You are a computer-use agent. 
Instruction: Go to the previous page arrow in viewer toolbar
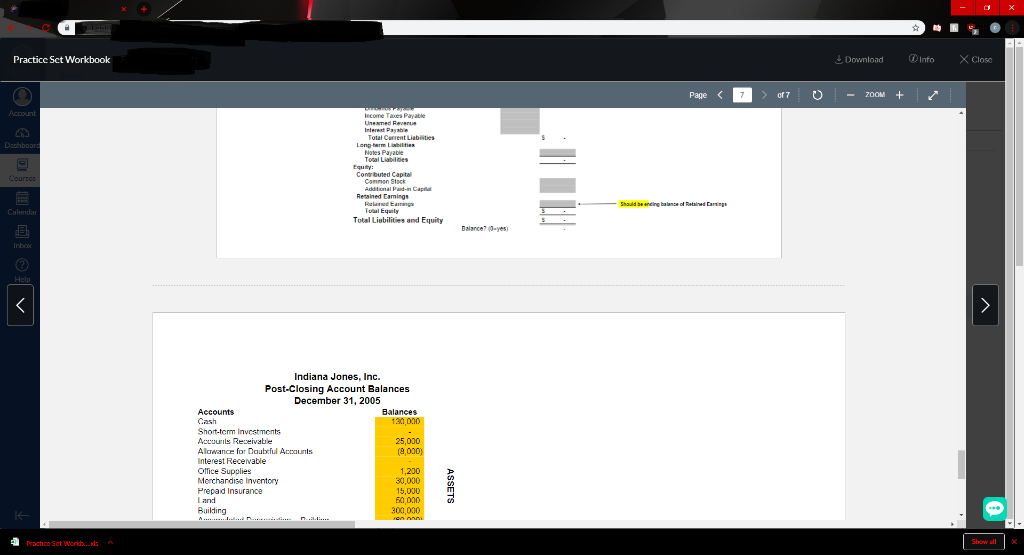720,95
